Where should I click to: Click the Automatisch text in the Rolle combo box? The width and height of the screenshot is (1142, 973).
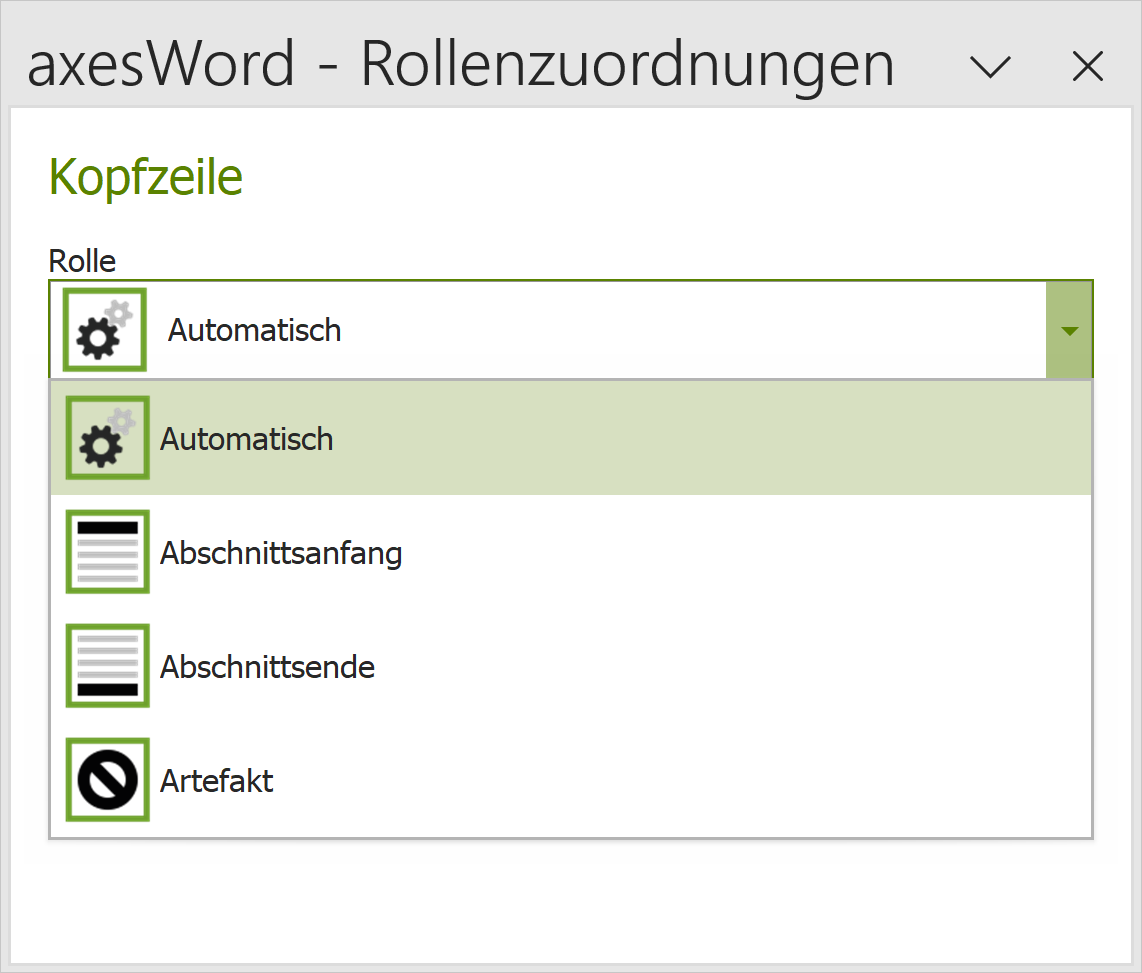point(254,330)
